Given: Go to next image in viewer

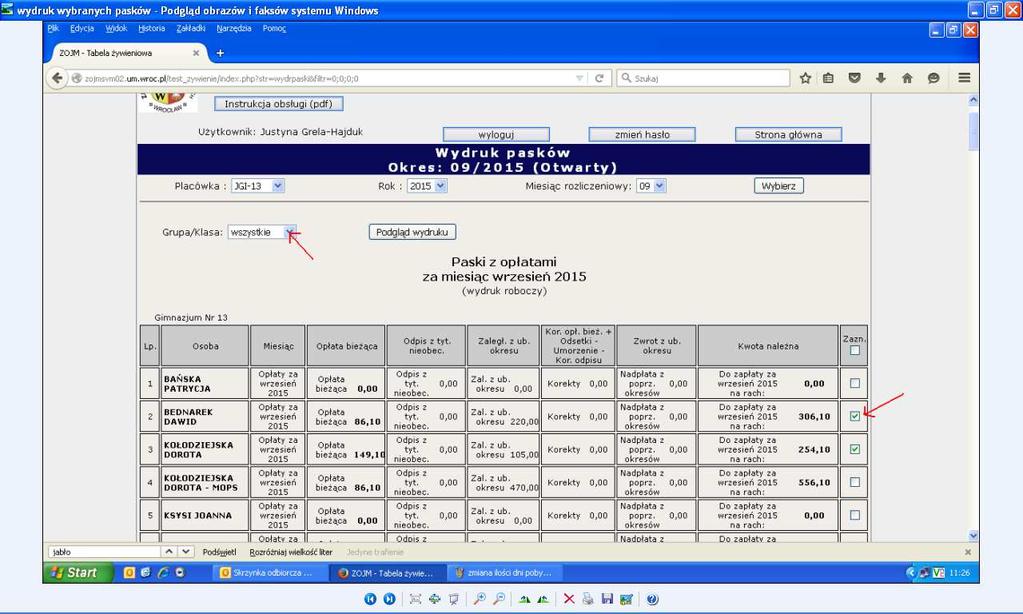Looking at the screenshot, I should click(389, 598).
